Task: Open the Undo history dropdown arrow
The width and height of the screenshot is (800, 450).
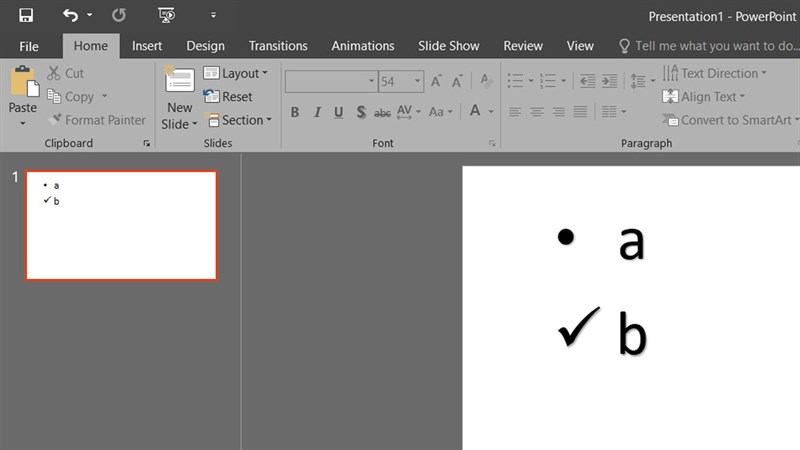Action: pyautogui.click(x=90, y=15)
